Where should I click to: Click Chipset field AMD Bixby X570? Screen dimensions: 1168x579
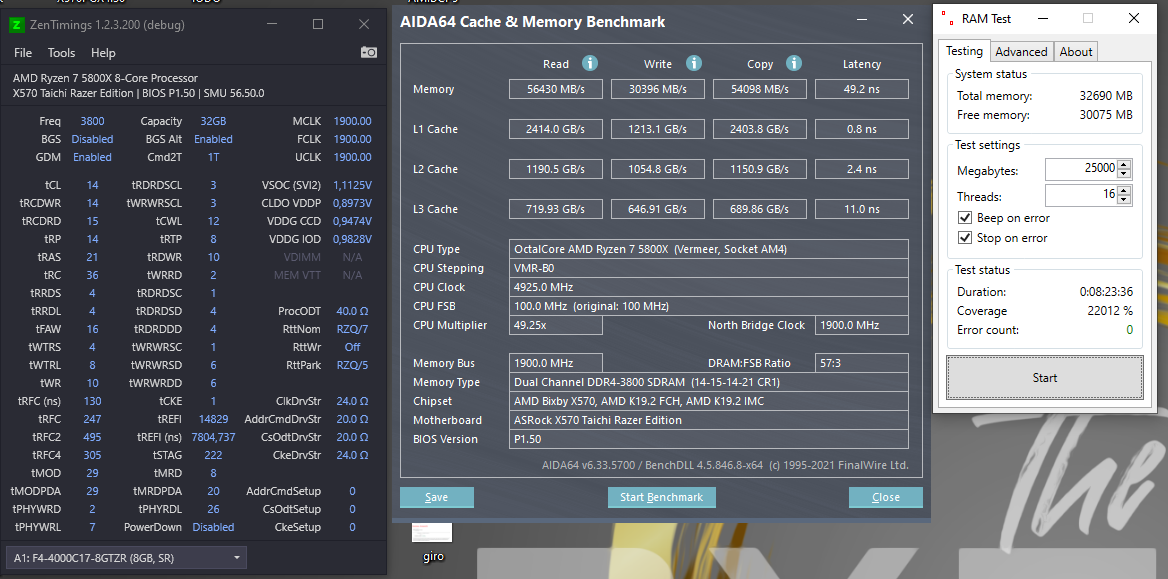click(x=709, y=401)
